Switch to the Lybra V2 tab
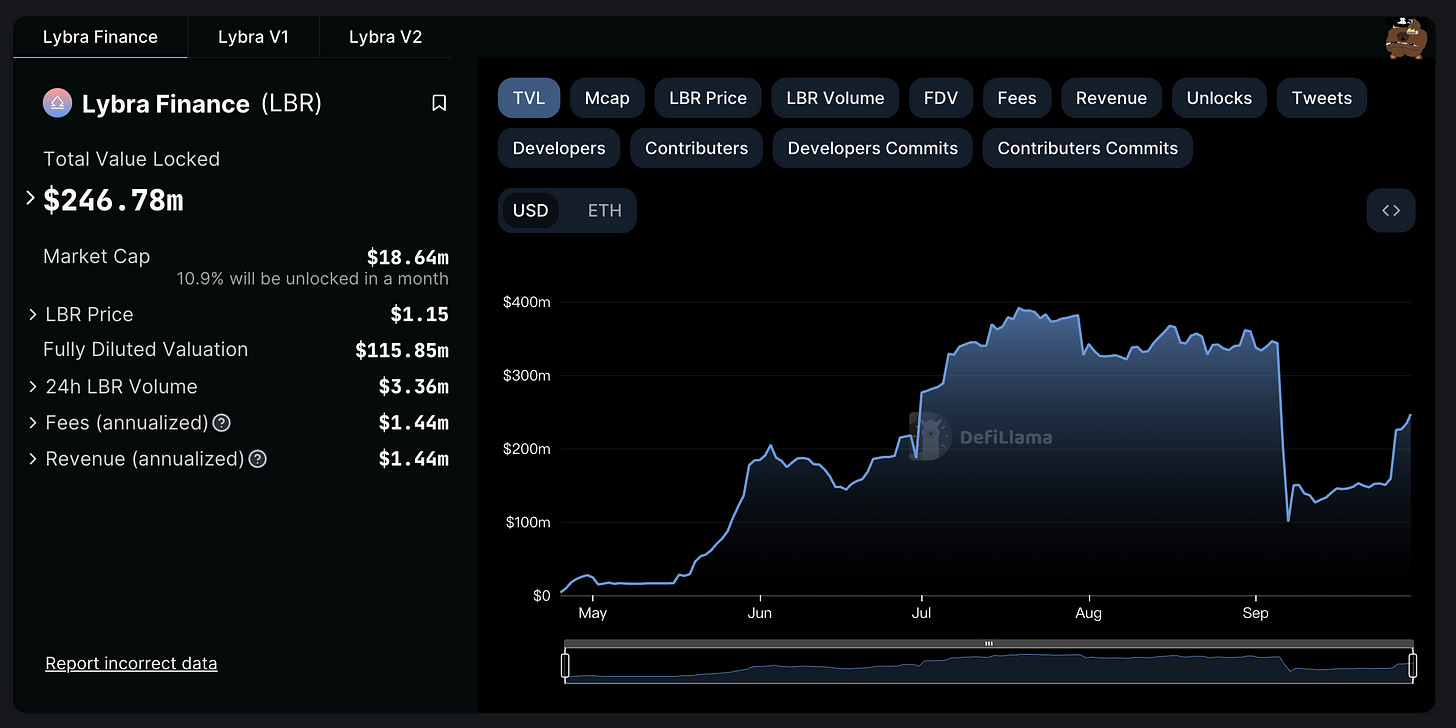This screenshot has height=728, width=1456. click(385, 37)
